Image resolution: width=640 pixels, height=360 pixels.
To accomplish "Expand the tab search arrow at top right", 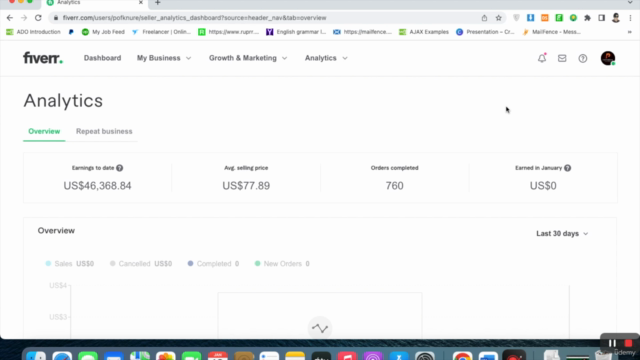I will (630, 2).
